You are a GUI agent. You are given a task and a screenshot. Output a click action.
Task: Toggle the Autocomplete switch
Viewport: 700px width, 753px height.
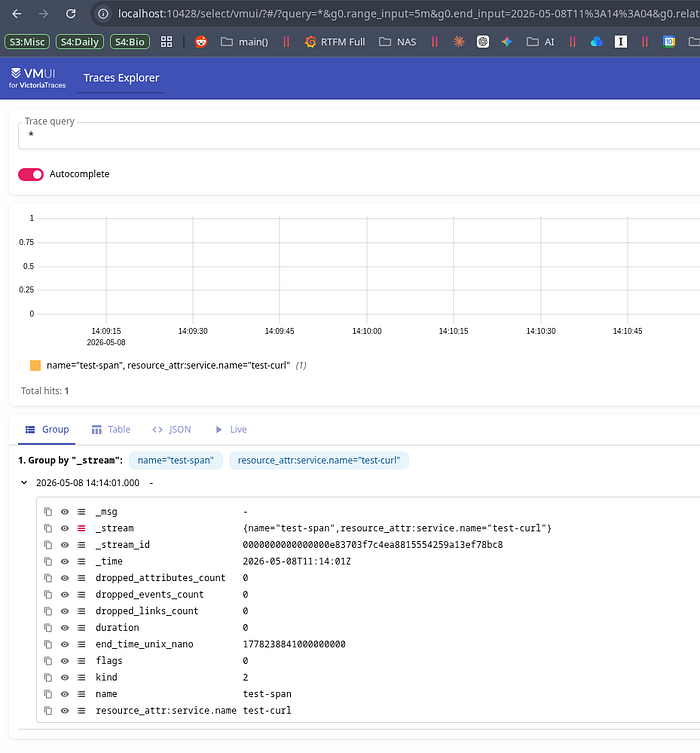point(31,174)
